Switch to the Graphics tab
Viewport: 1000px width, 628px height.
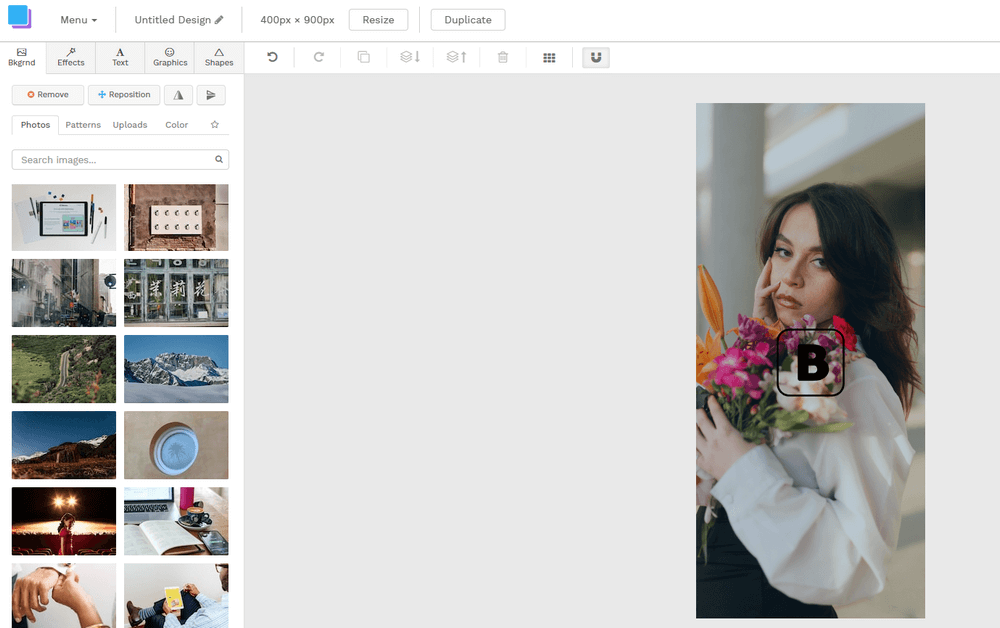tap(170, 57)
